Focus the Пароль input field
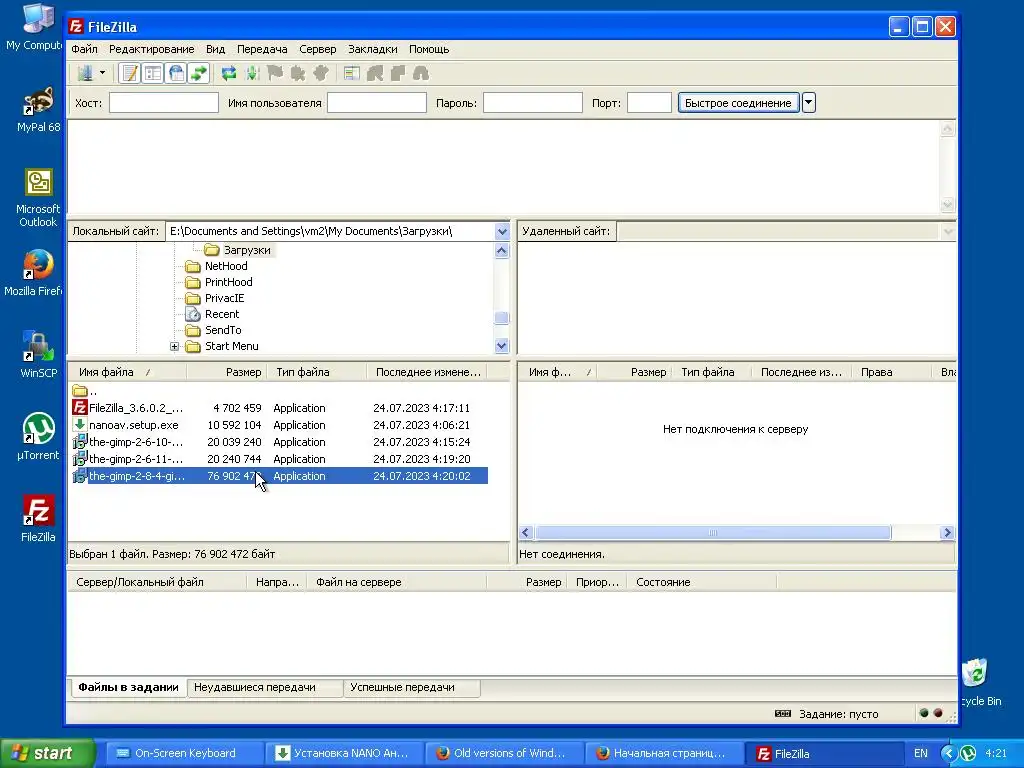 532,103
